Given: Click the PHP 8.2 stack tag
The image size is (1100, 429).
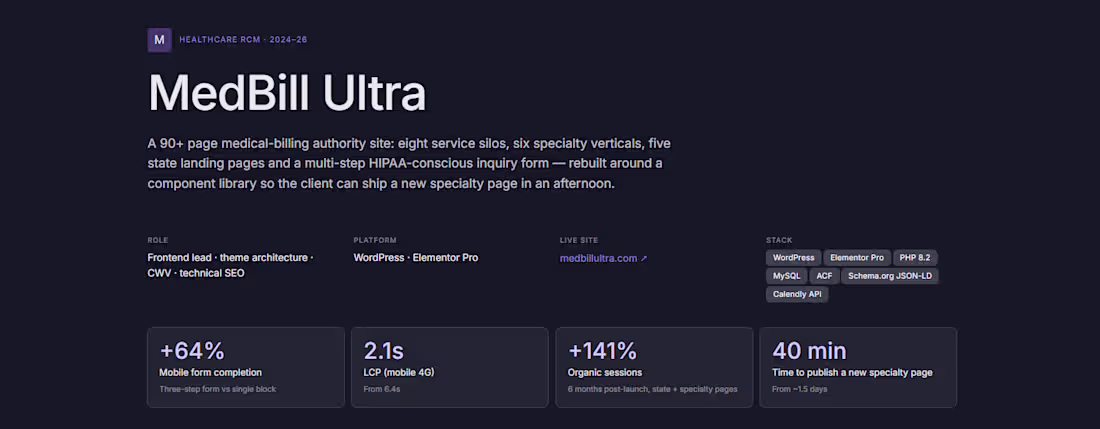Looking at the screenshot, I should pos(915,258).
